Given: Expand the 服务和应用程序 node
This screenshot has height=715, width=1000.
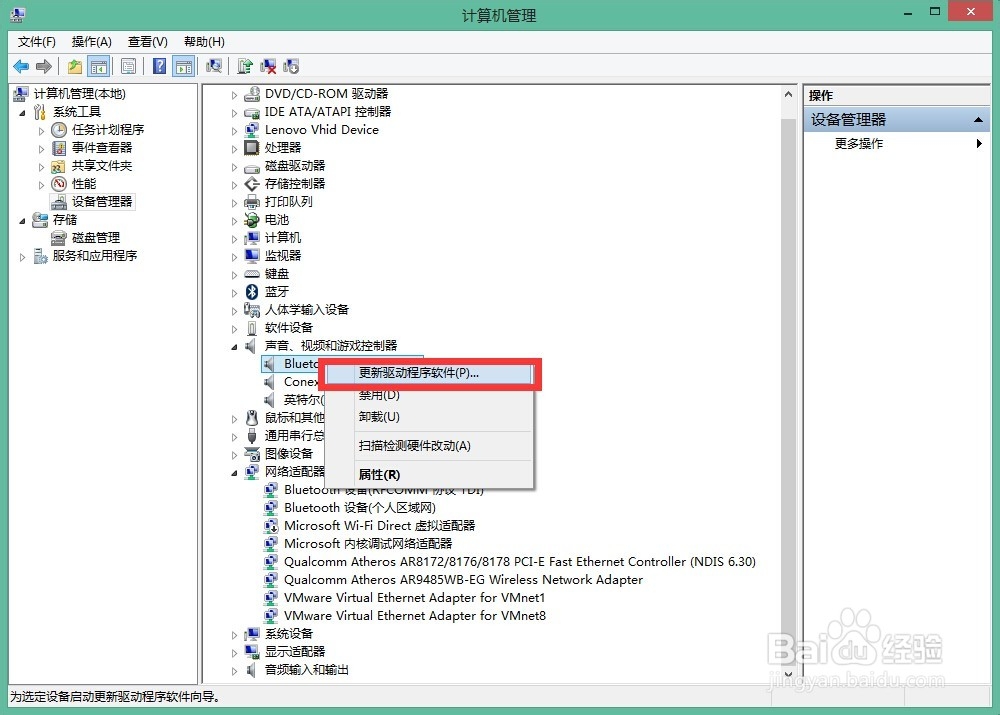Looking at the screenshot, I should click(x=22, y=257).
